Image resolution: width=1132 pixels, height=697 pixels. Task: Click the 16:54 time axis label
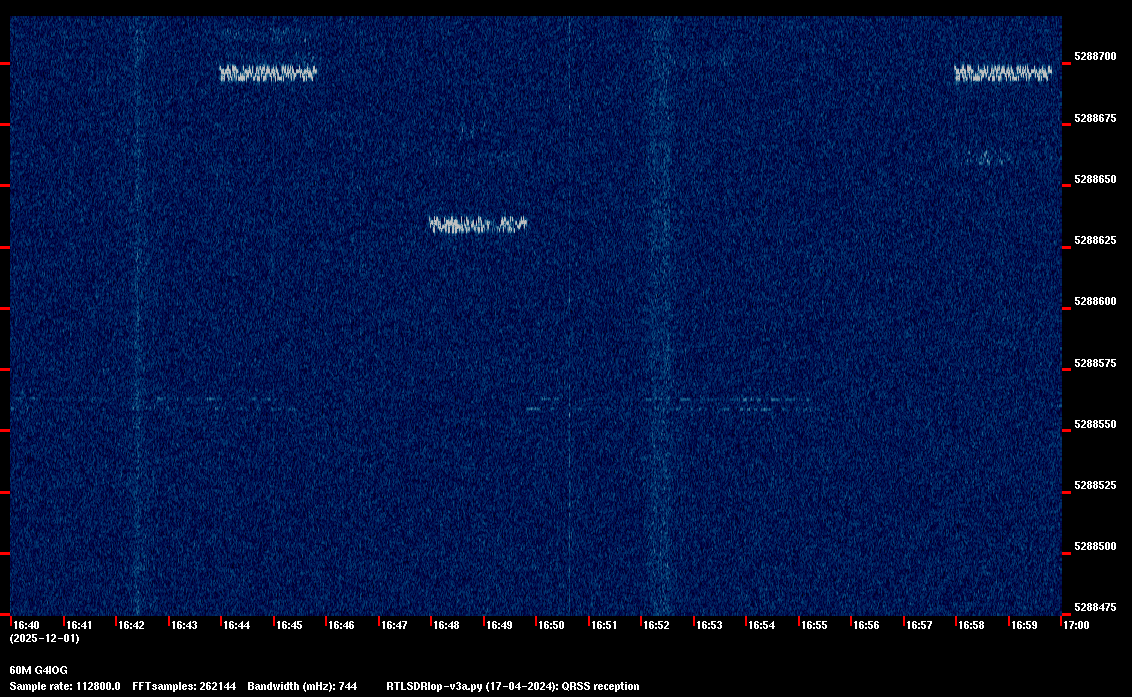[762, 625]
